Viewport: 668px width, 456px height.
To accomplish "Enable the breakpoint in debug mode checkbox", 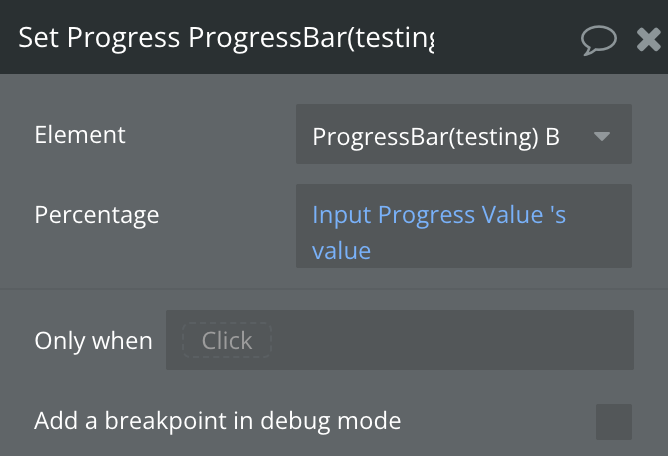I will point(613,421).
